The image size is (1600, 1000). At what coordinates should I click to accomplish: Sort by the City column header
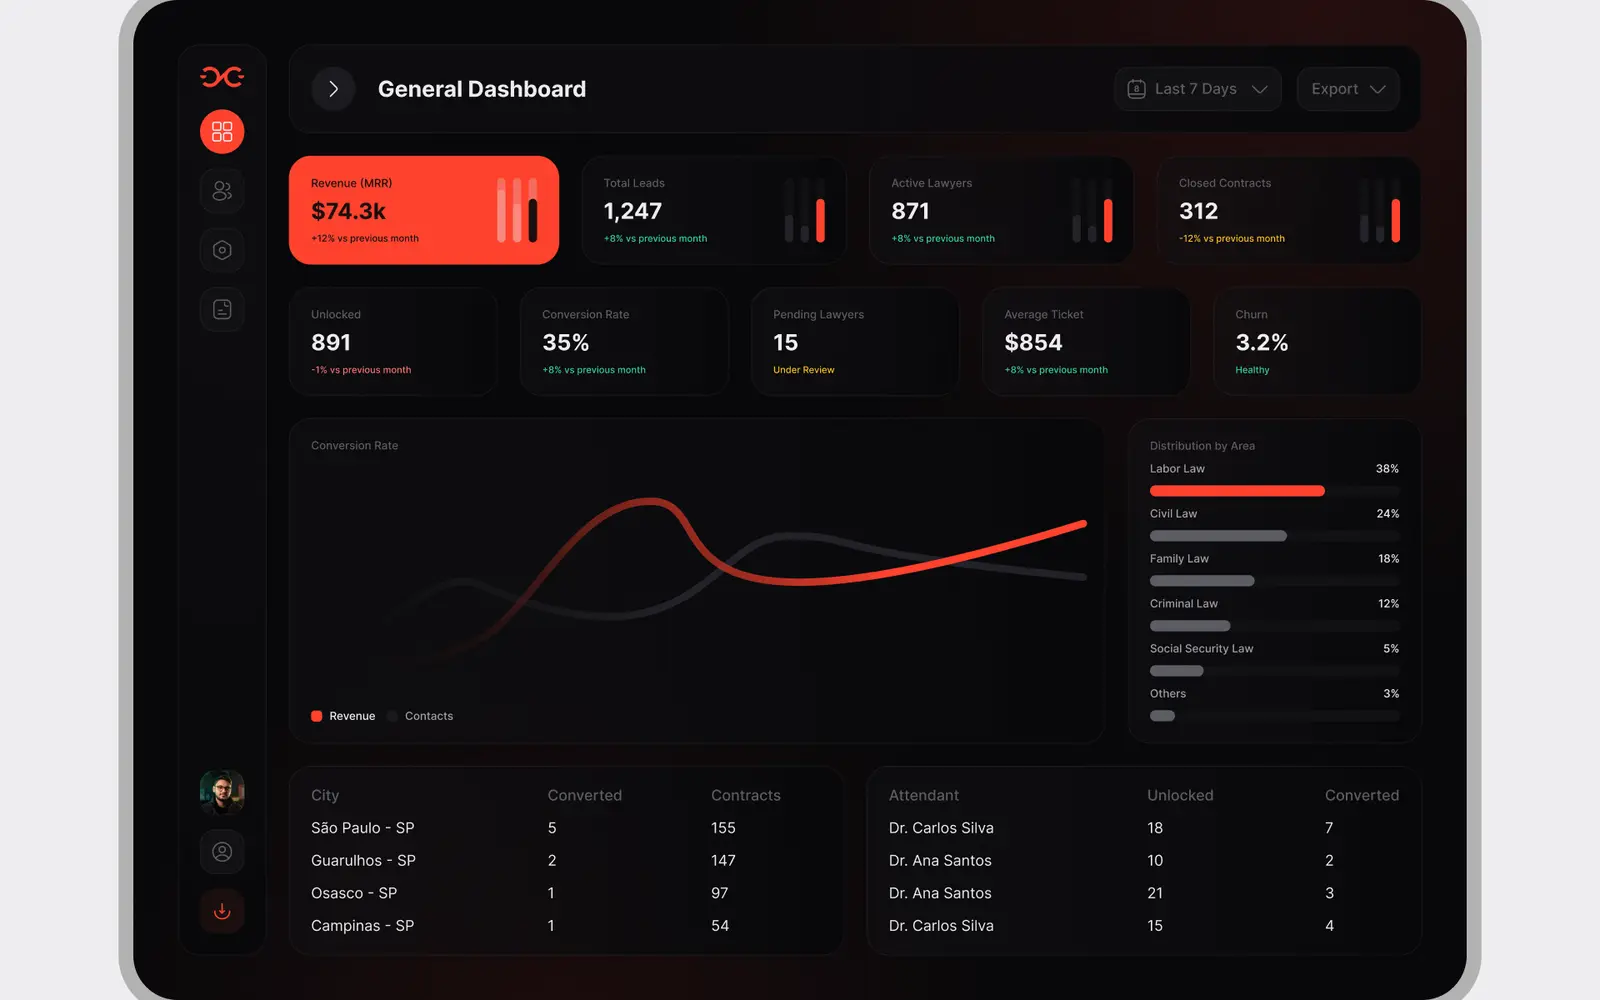tap(325, 795)
